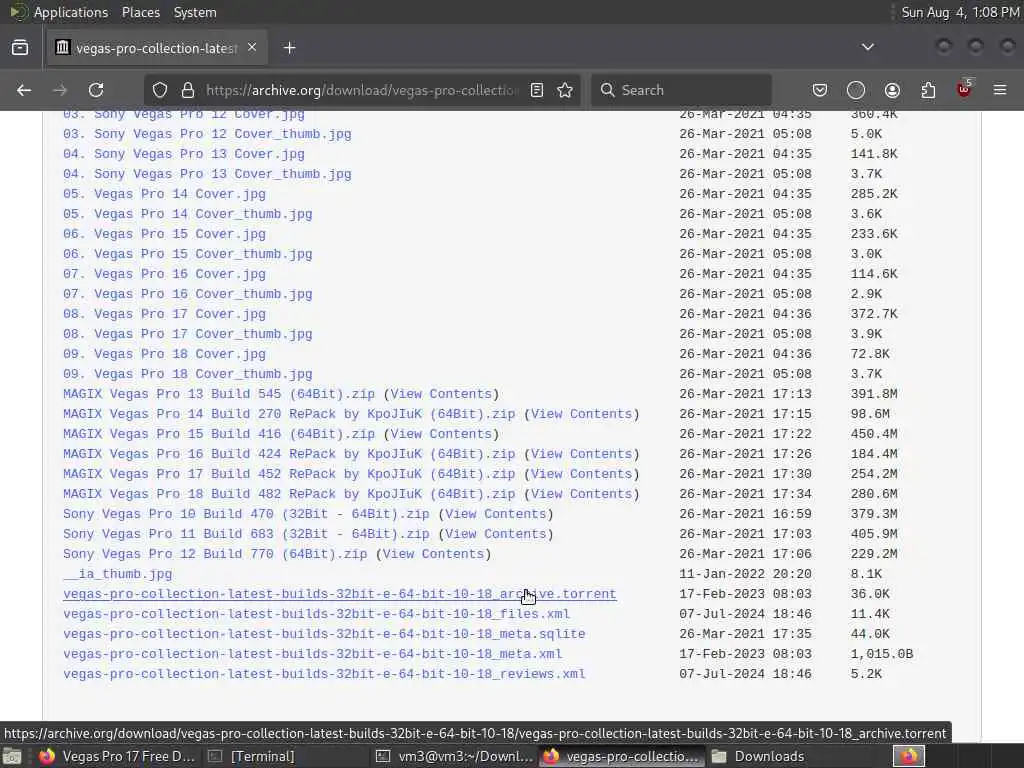The height and width of the screenshot is (768, 1024).
Task: Open the __ia_thumb.jpg file link
Action: [118, 574]
